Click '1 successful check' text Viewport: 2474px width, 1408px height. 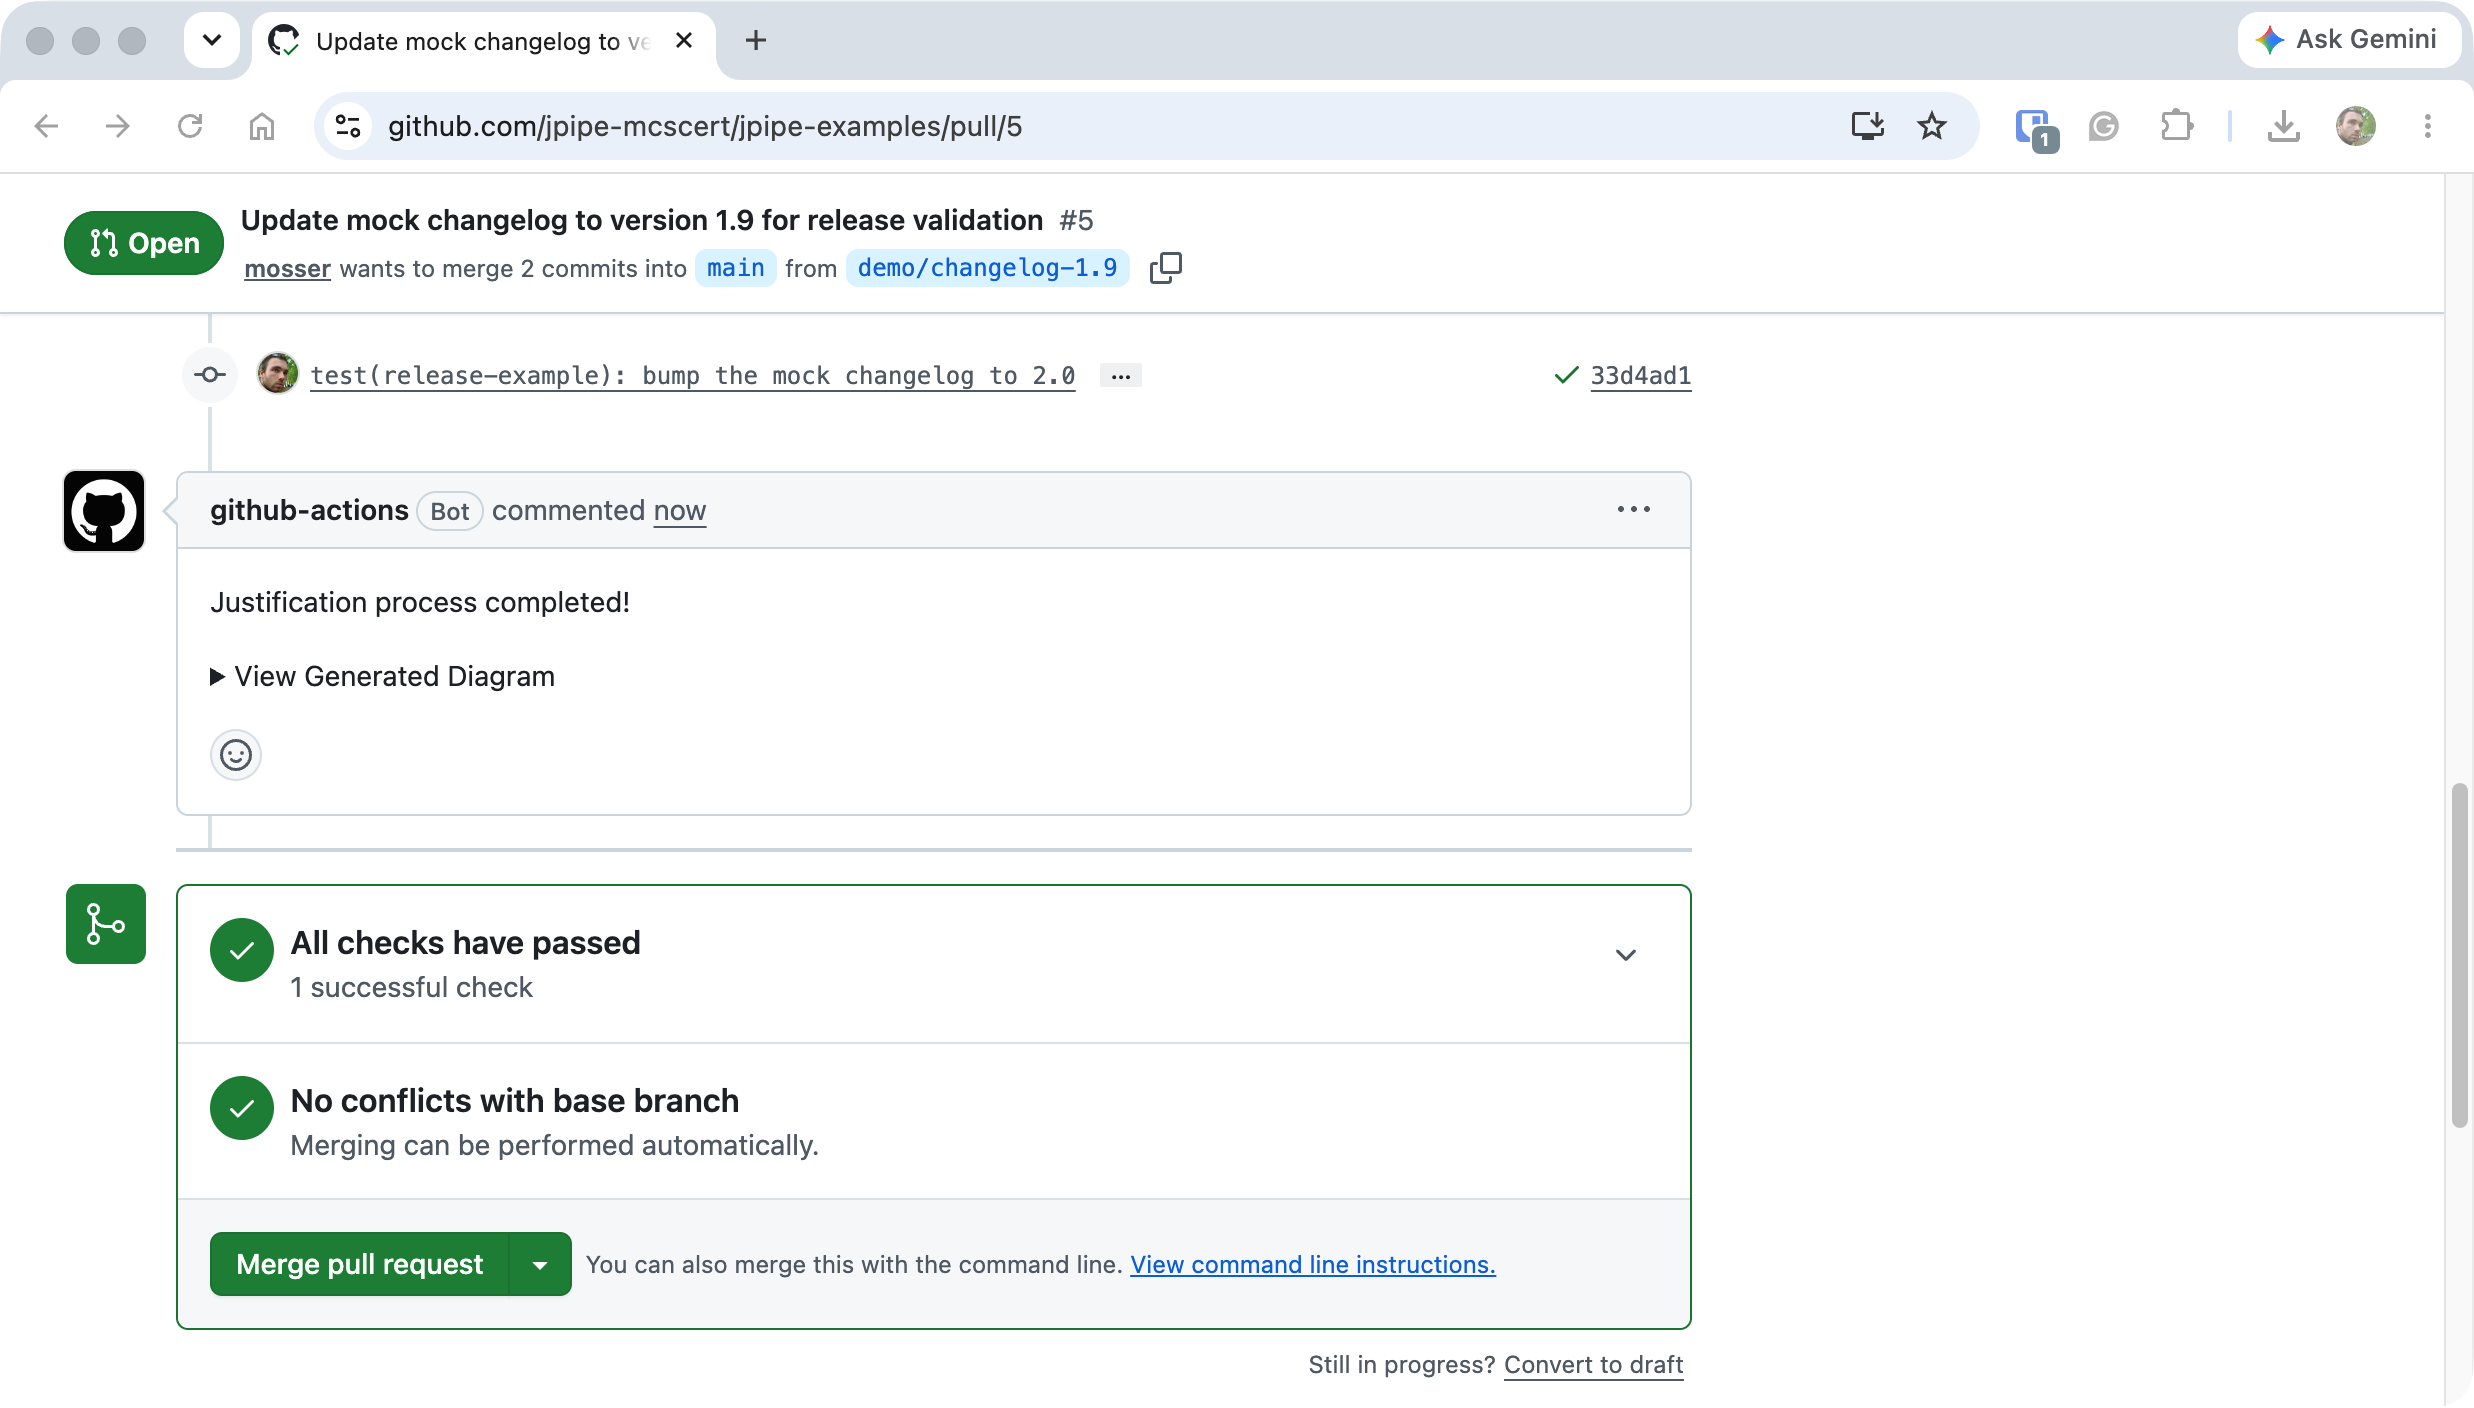(412, 987)
